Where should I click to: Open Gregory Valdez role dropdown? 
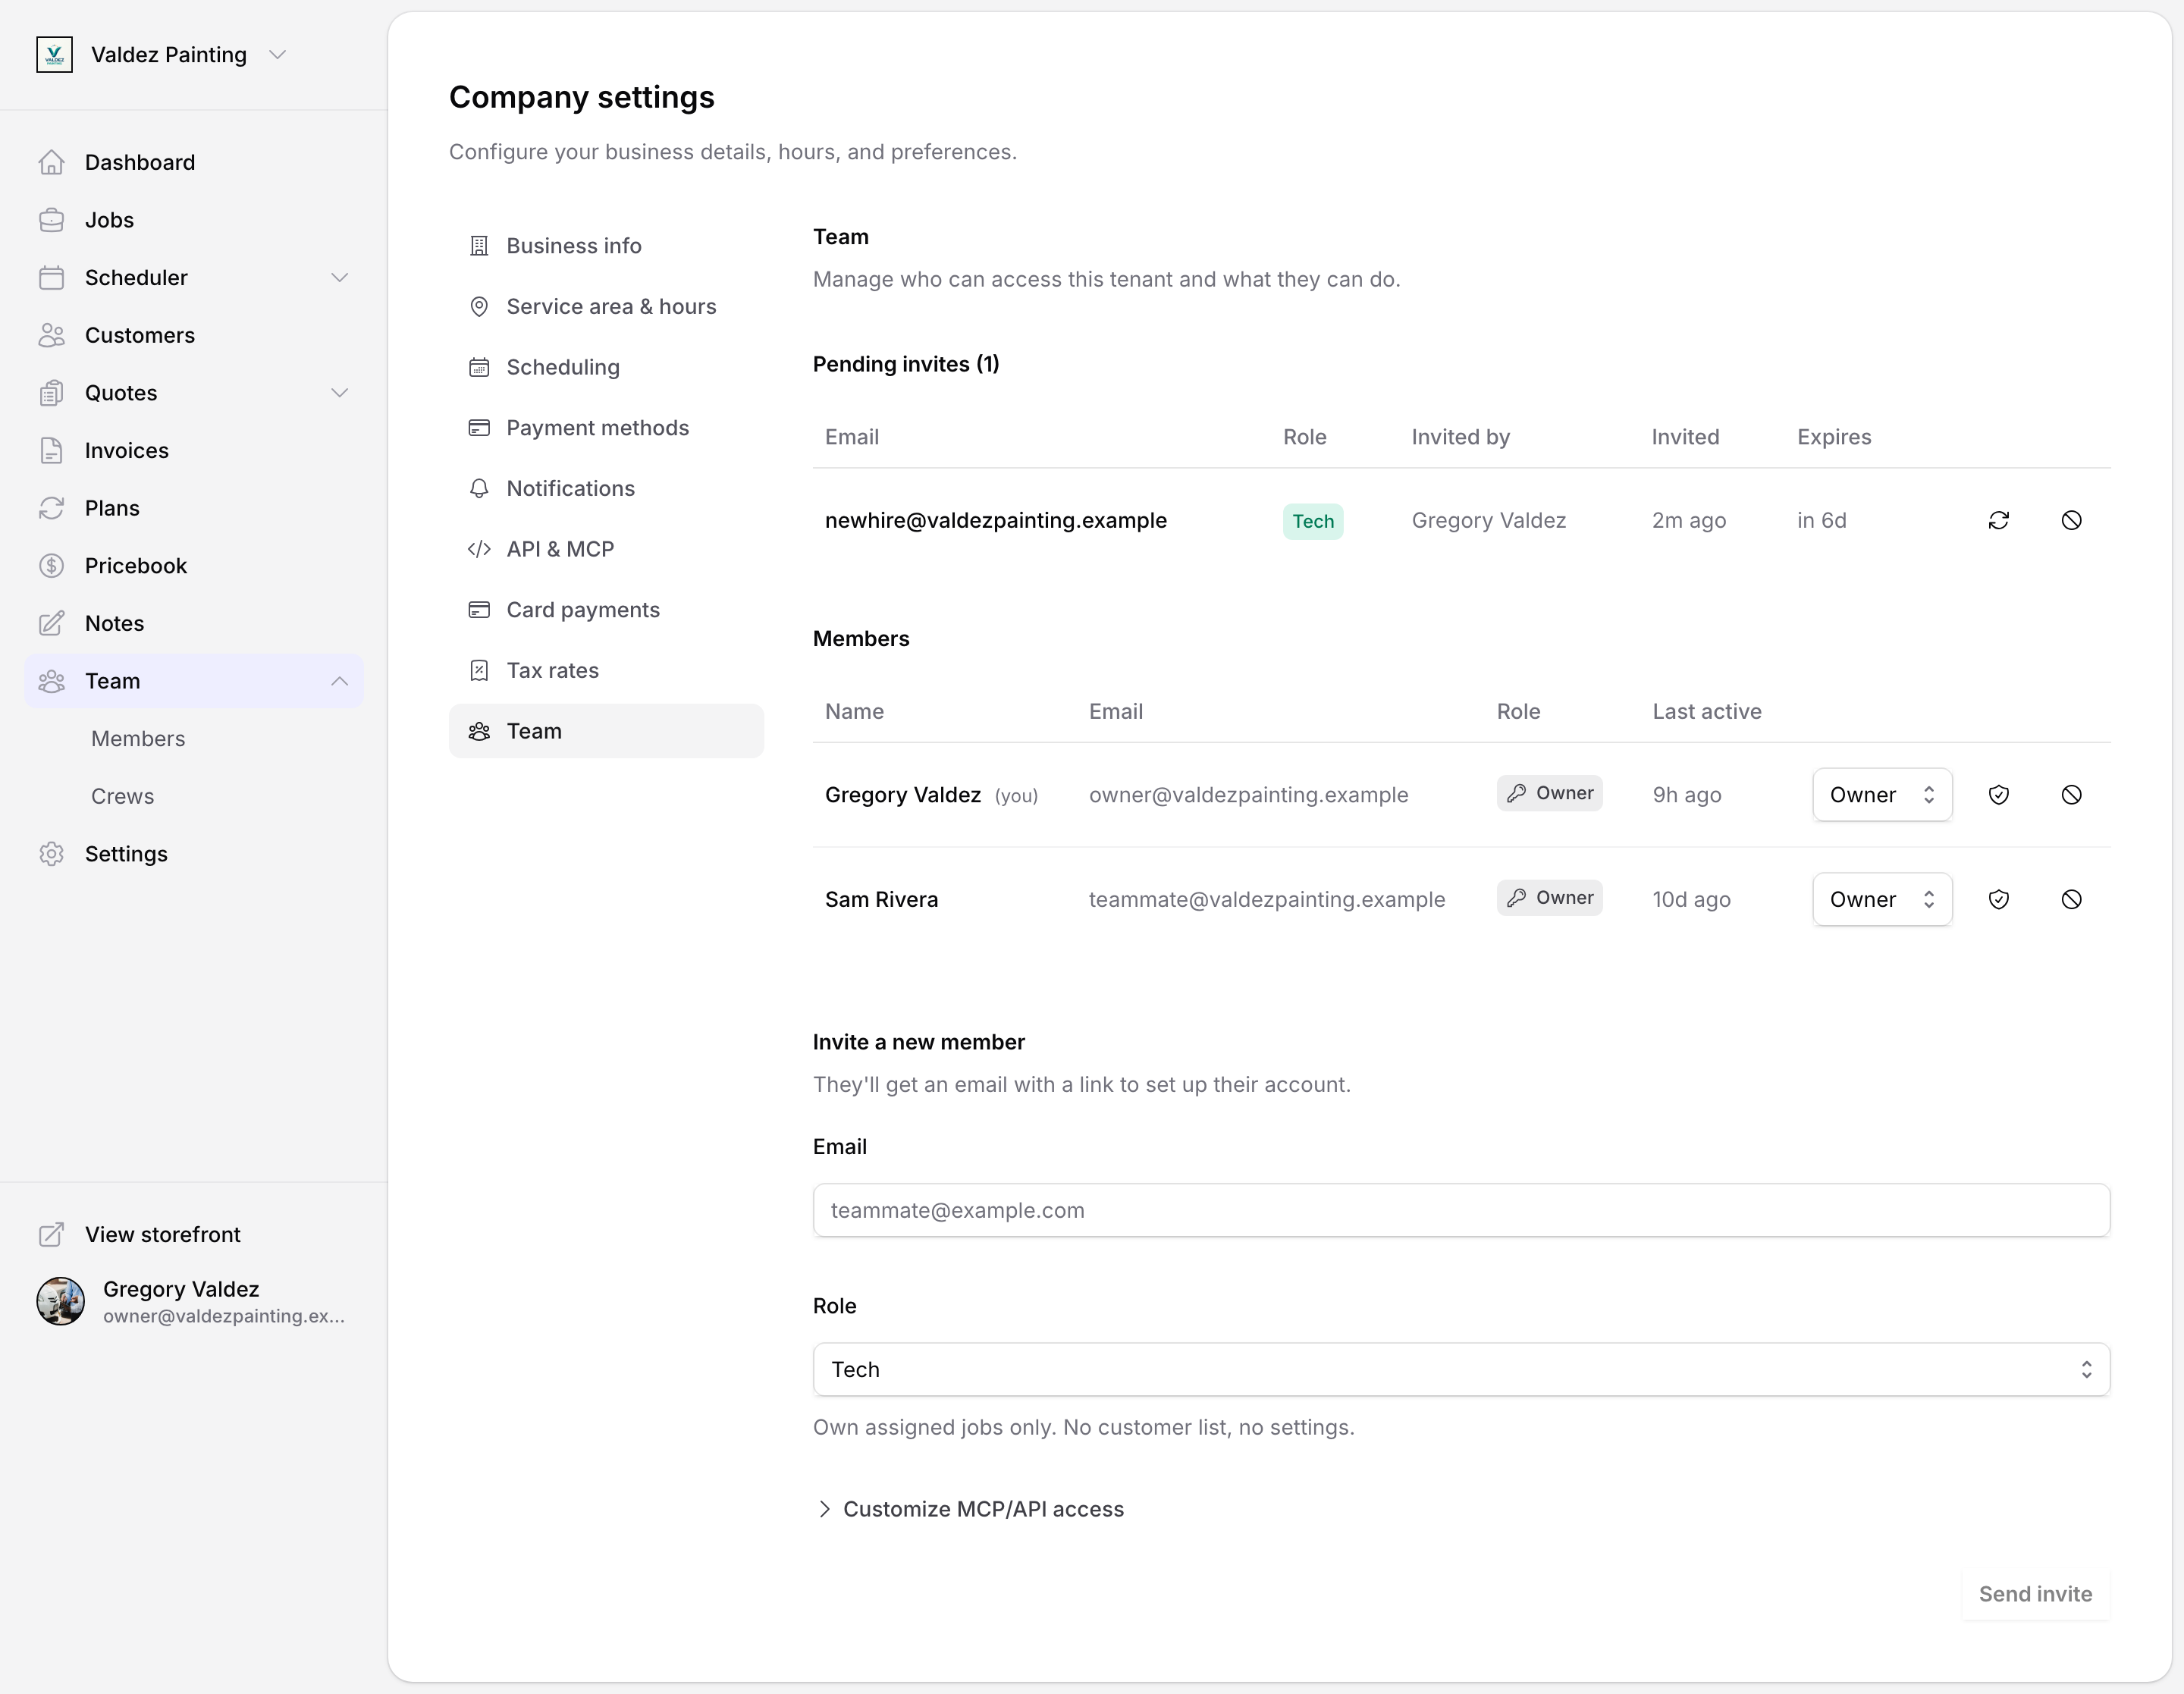(x=1882, y=795)
